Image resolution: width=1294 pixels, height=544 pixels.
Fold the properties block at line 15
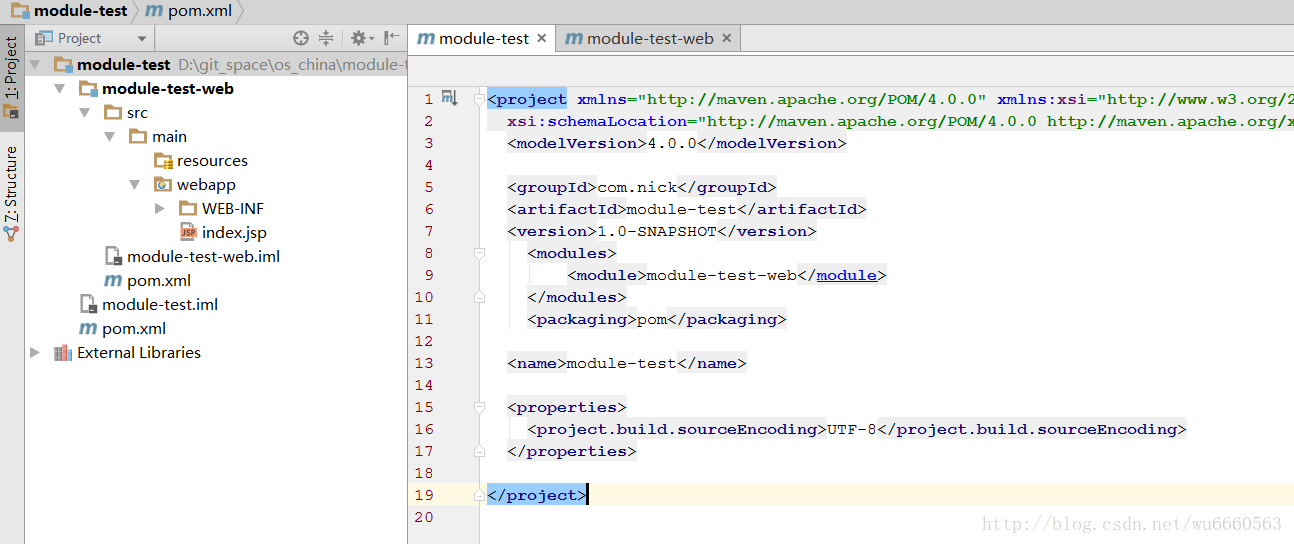pos(479,407)
